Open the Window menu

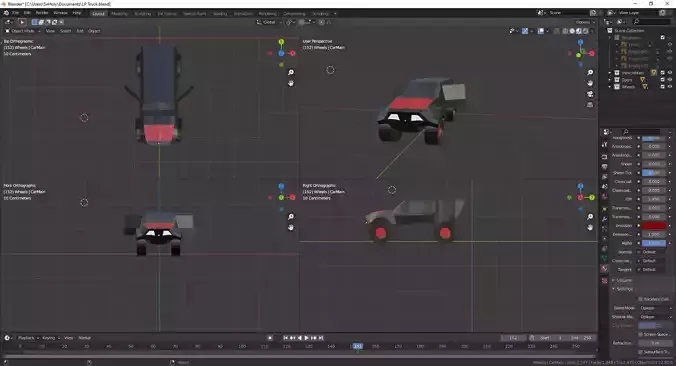(60, 13)
